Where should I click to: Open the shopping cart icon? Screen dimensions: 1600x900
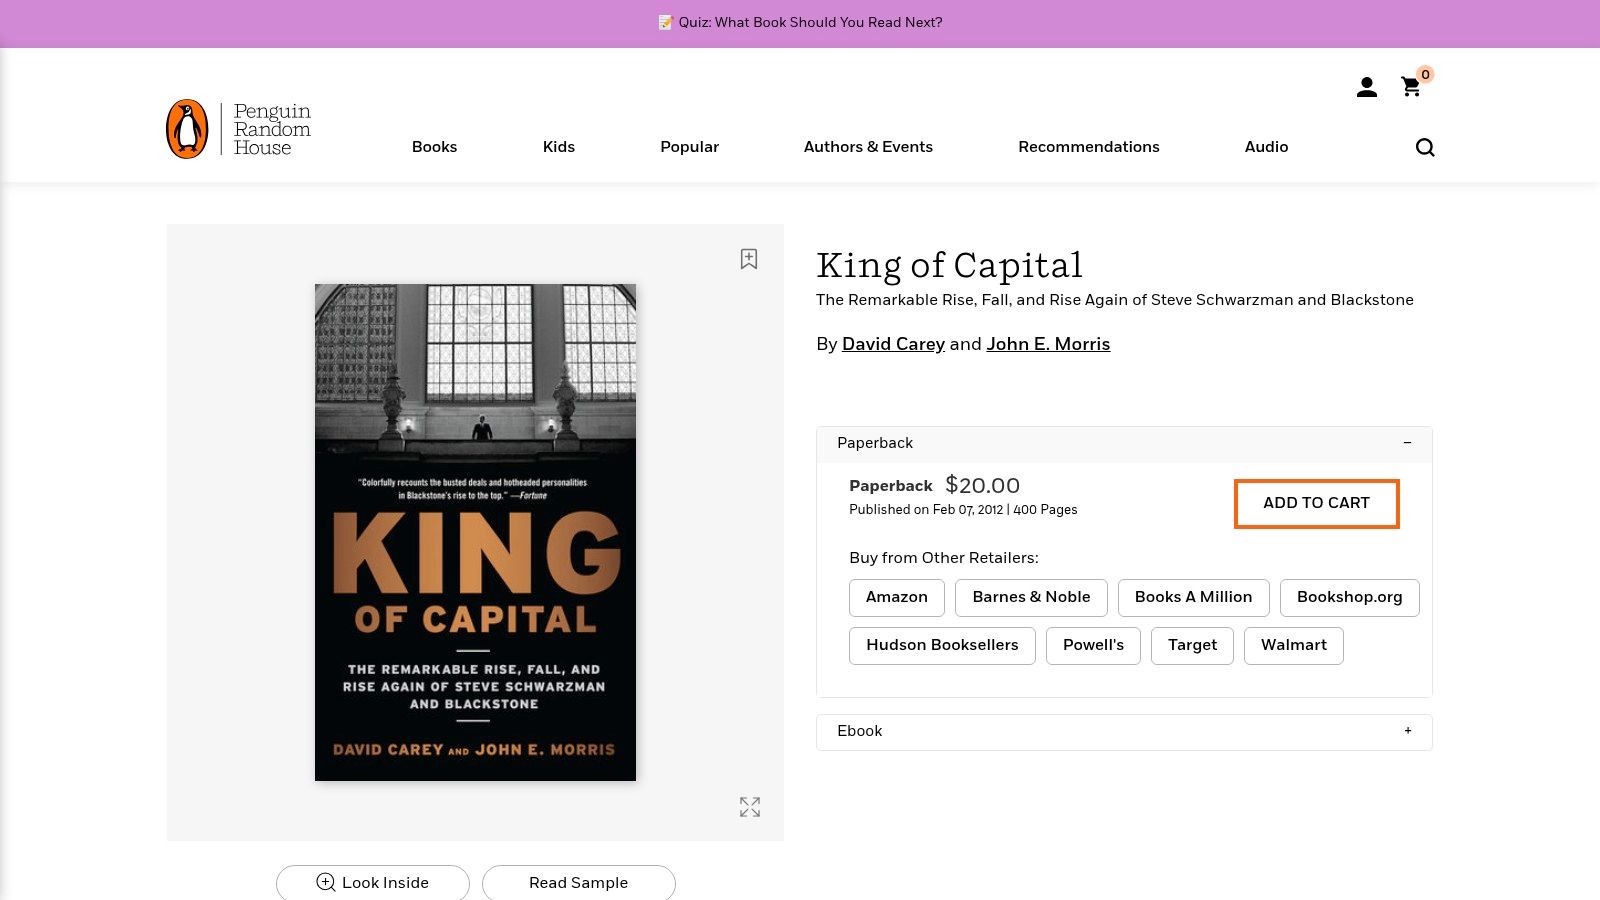tap(1411, 87)
